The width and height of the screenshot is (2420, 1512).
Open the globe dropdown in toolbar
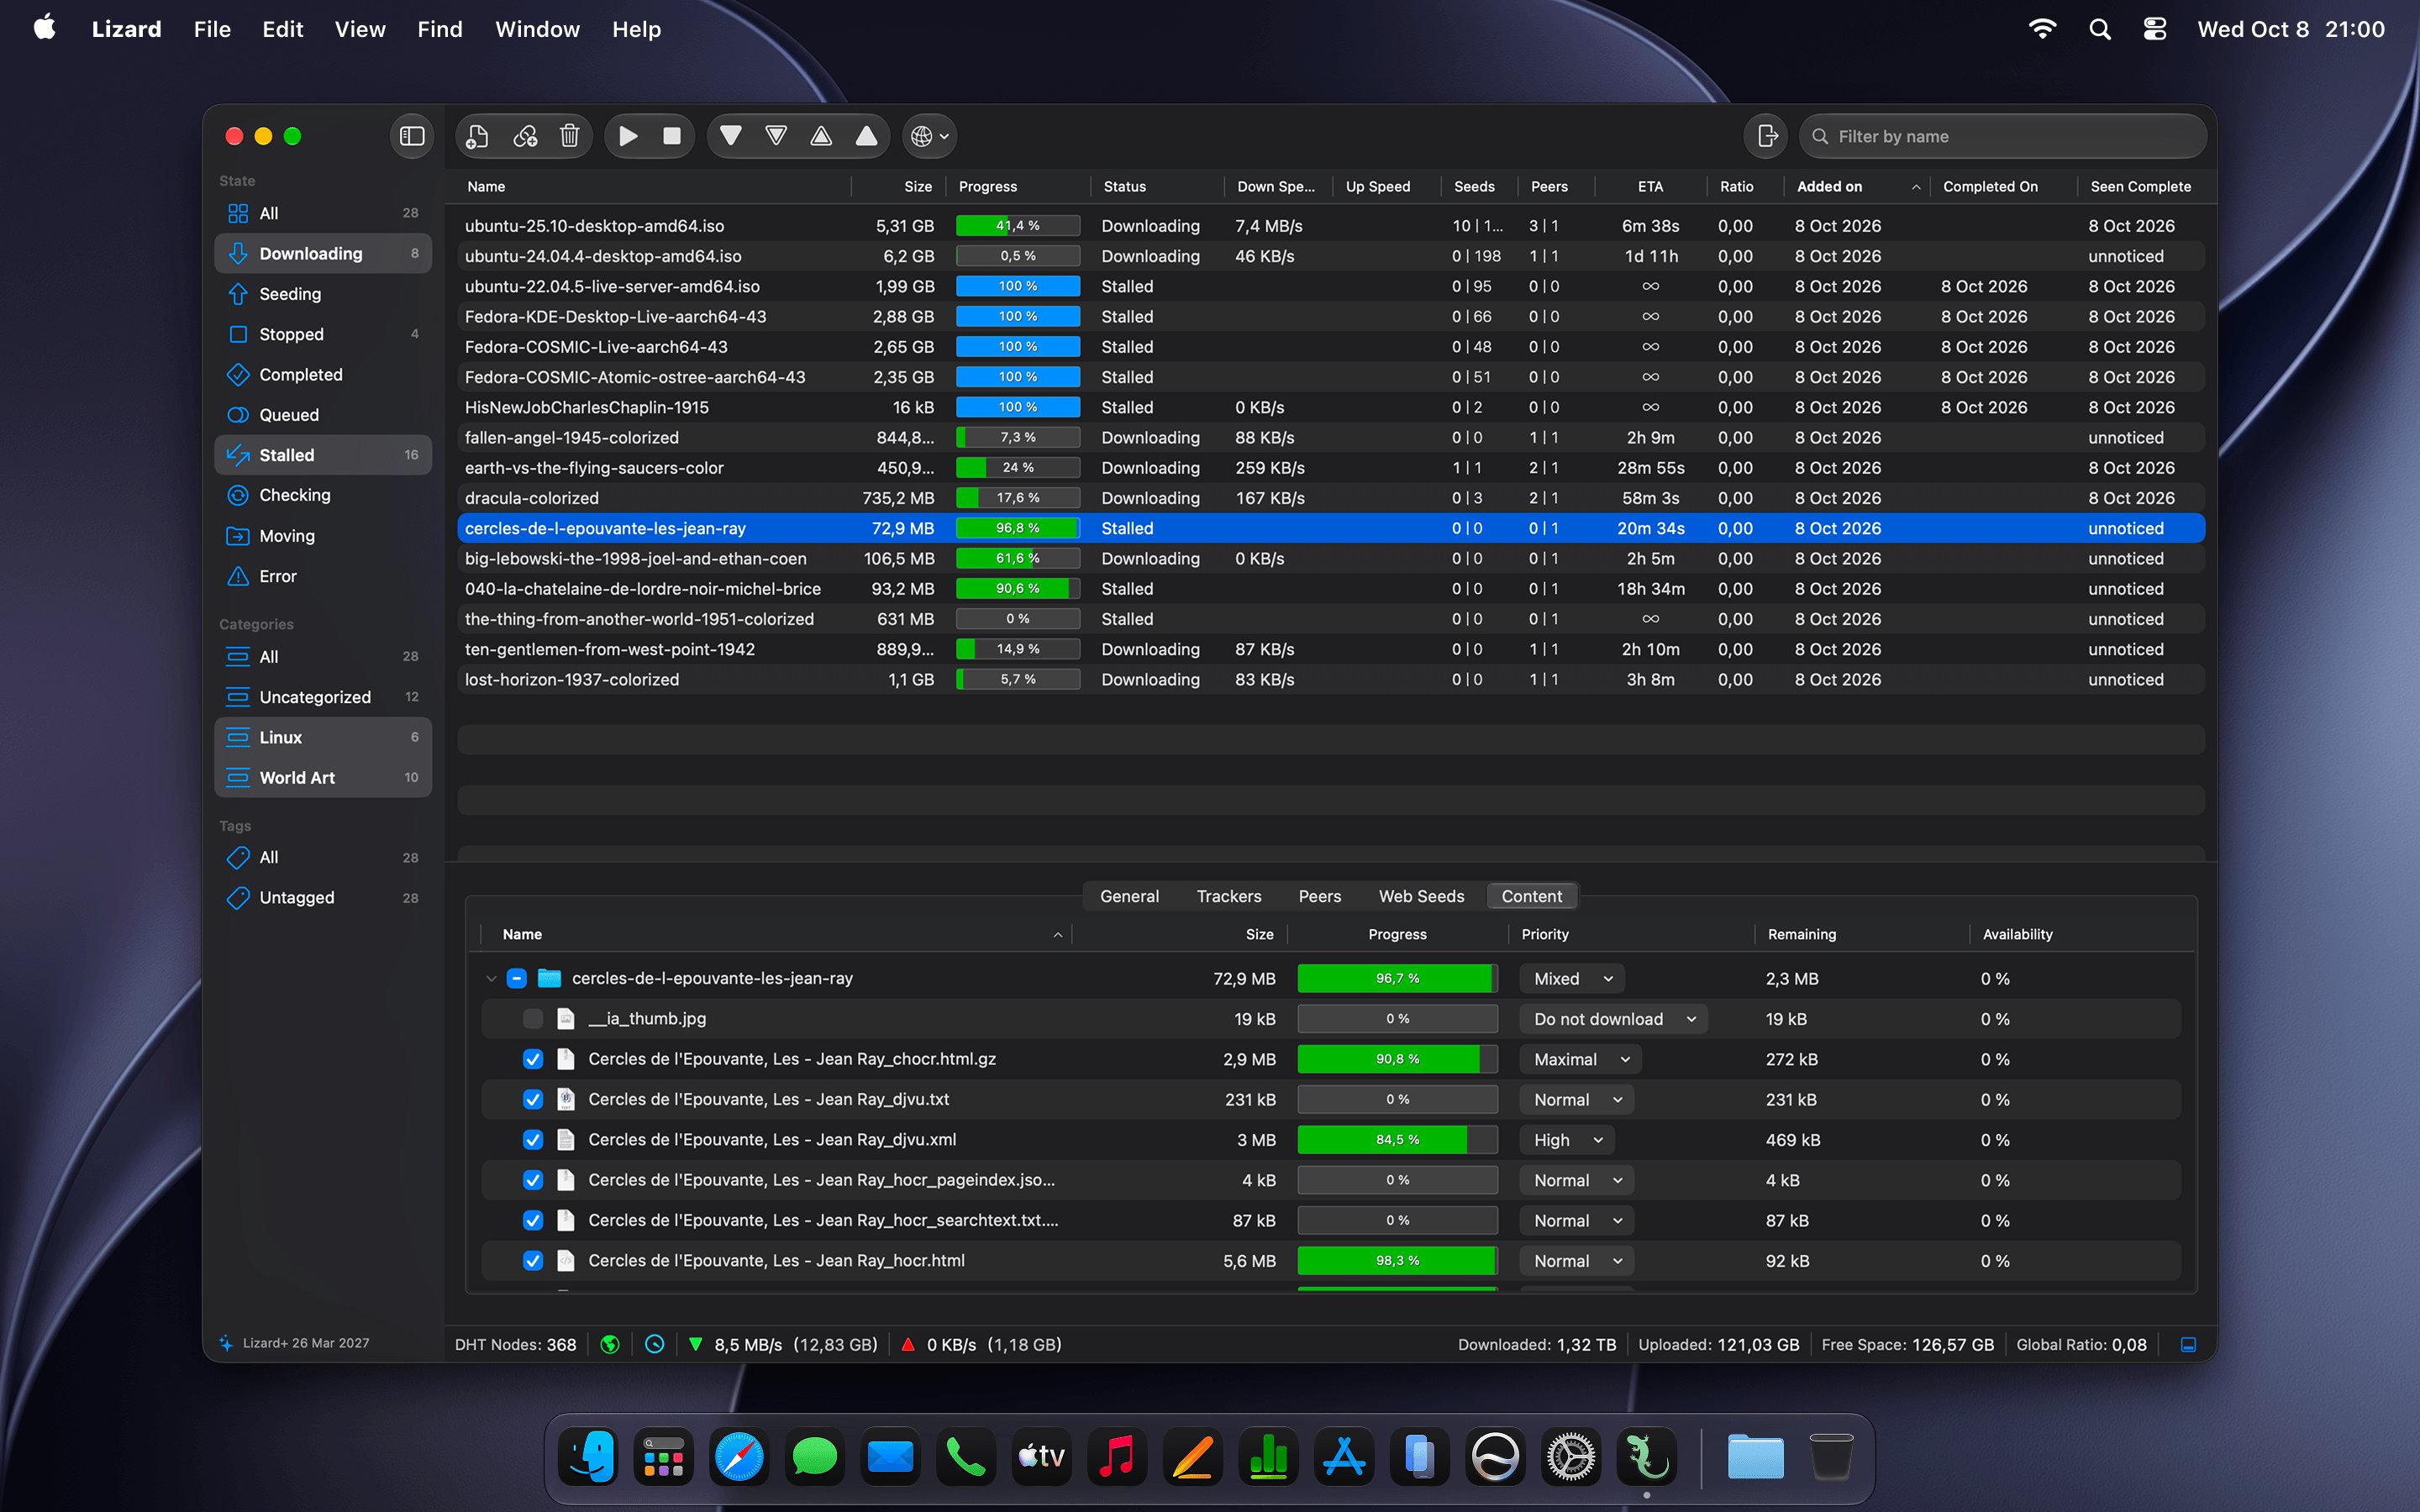(930, 136)
